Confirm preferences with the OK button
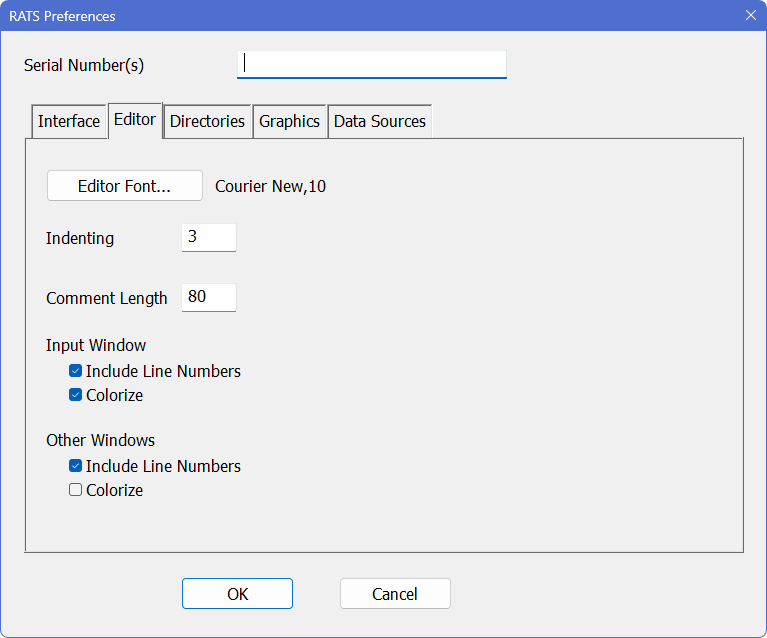Viewport: 767px width, 638px height. tap(237, 594)
